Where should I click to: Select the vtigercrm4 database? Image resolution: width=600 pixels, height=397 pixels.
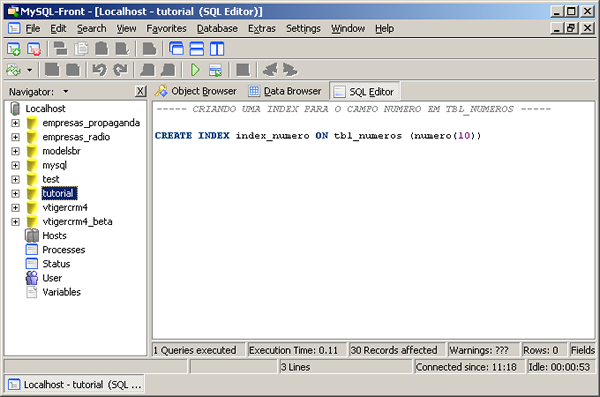[x=65, y=207]
